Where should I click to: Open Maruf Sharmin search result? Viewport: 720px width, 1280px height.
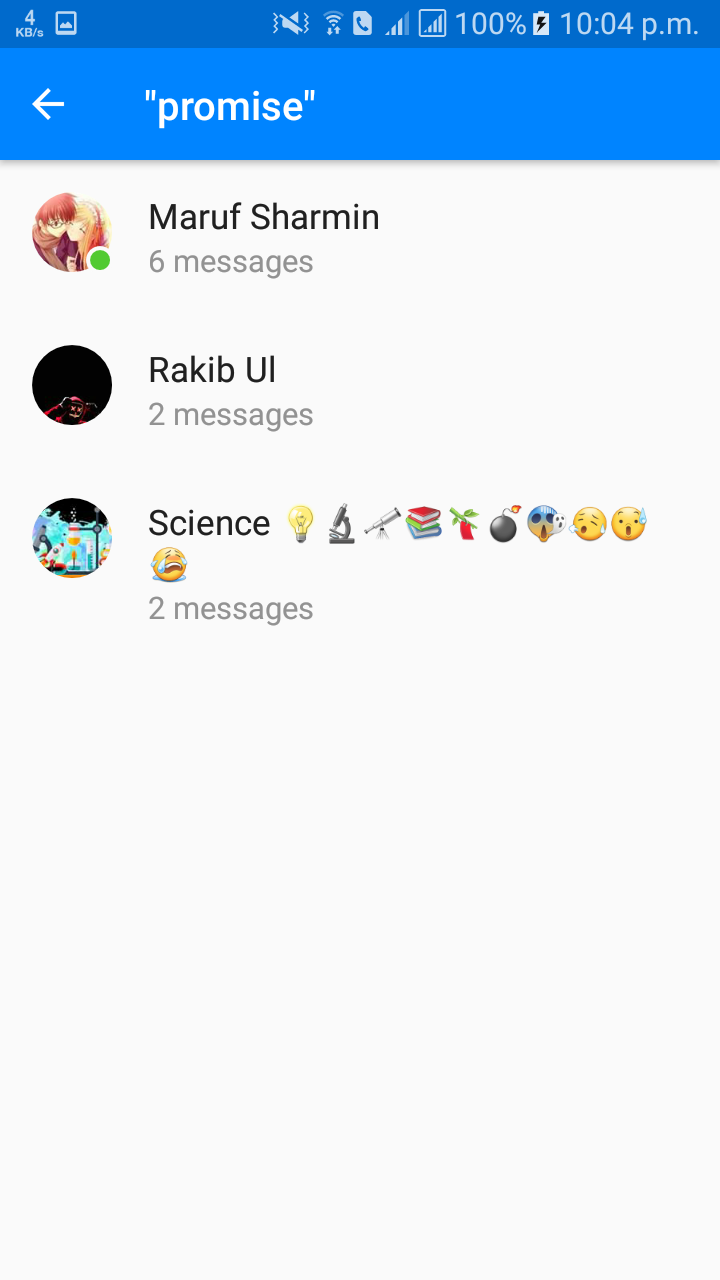pos(360,238)
